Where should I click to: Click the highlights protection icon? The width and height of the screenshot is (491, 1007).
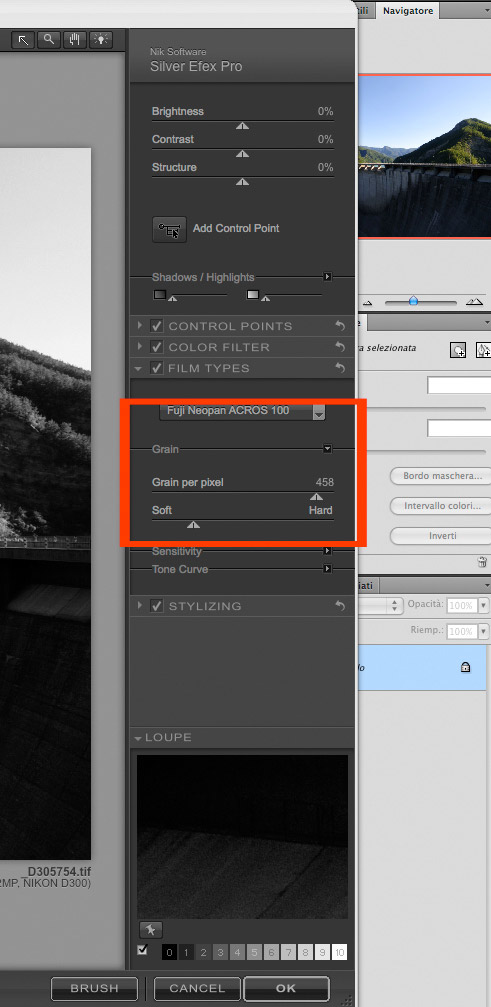[x=253, y=295]
